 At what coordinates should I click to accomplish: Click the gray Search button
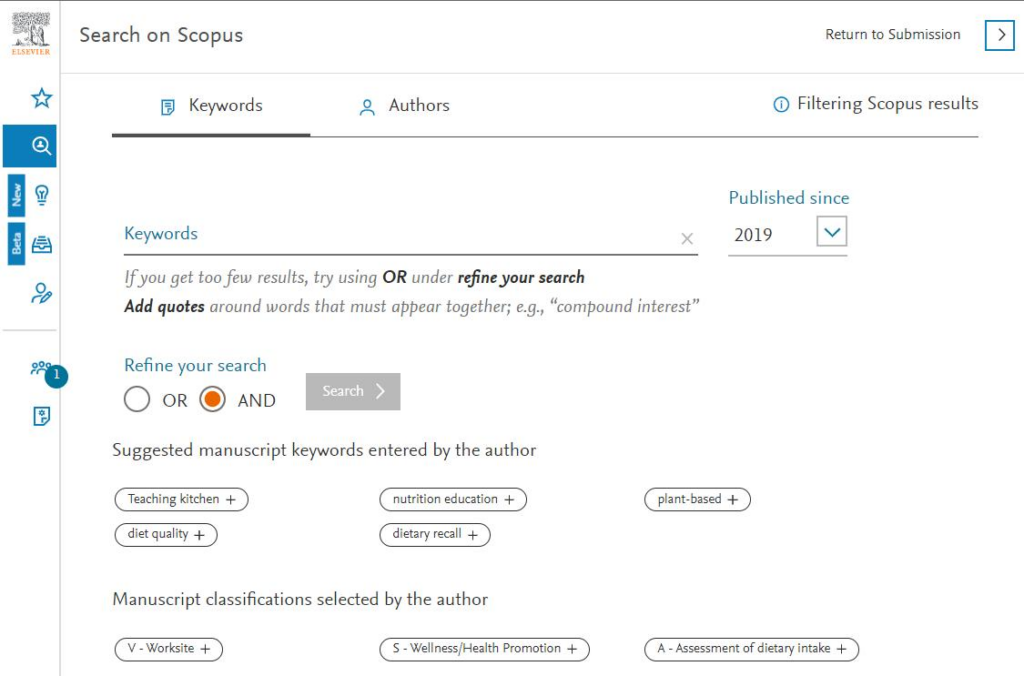point(353,391)
